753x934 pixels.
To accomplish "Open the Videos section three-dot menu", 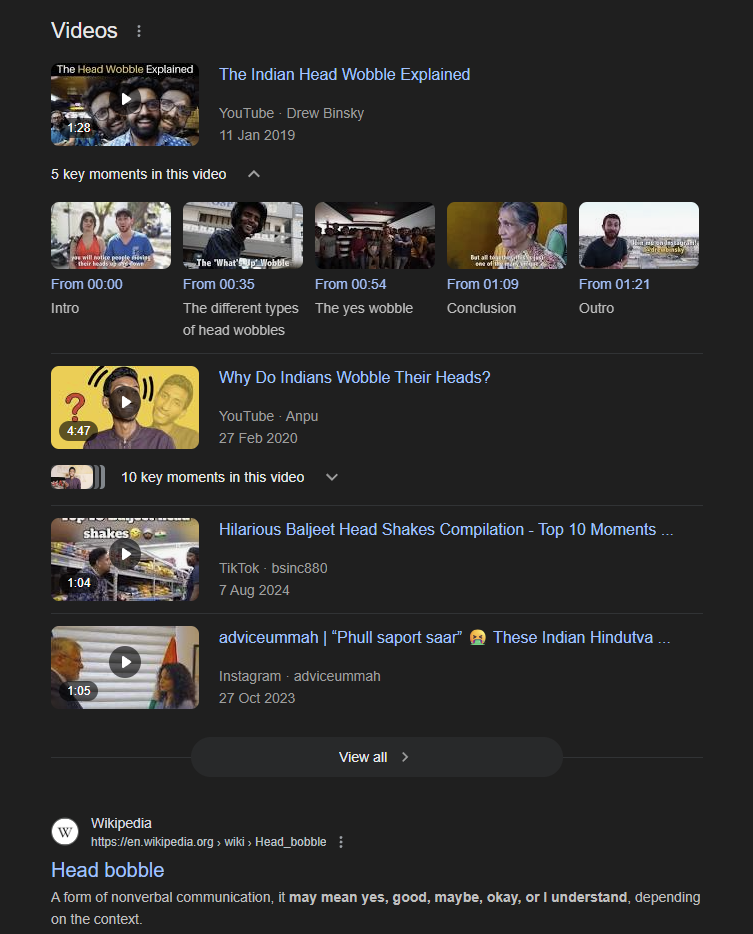I will click(139, 31).
